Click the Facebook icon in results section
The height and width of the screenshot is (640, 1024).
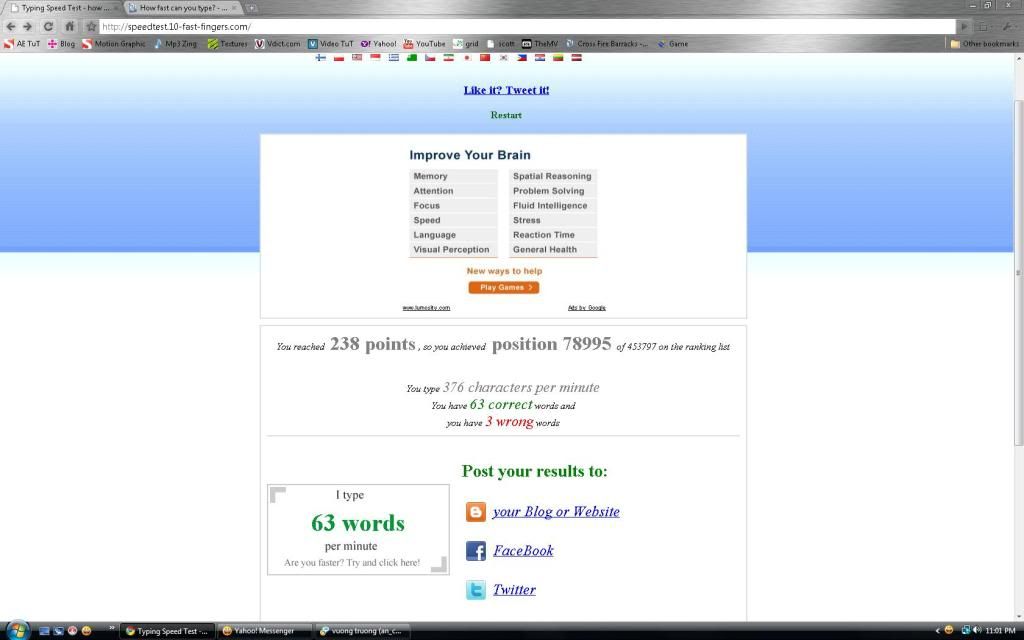tap(476, 551)
